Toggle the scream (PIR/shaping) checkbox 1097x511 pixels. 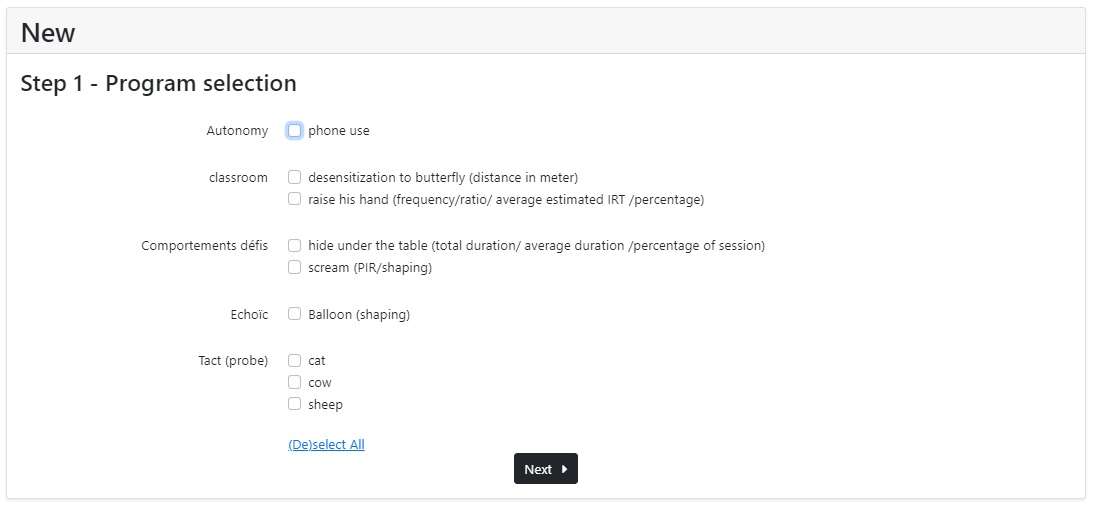point(295,267)
